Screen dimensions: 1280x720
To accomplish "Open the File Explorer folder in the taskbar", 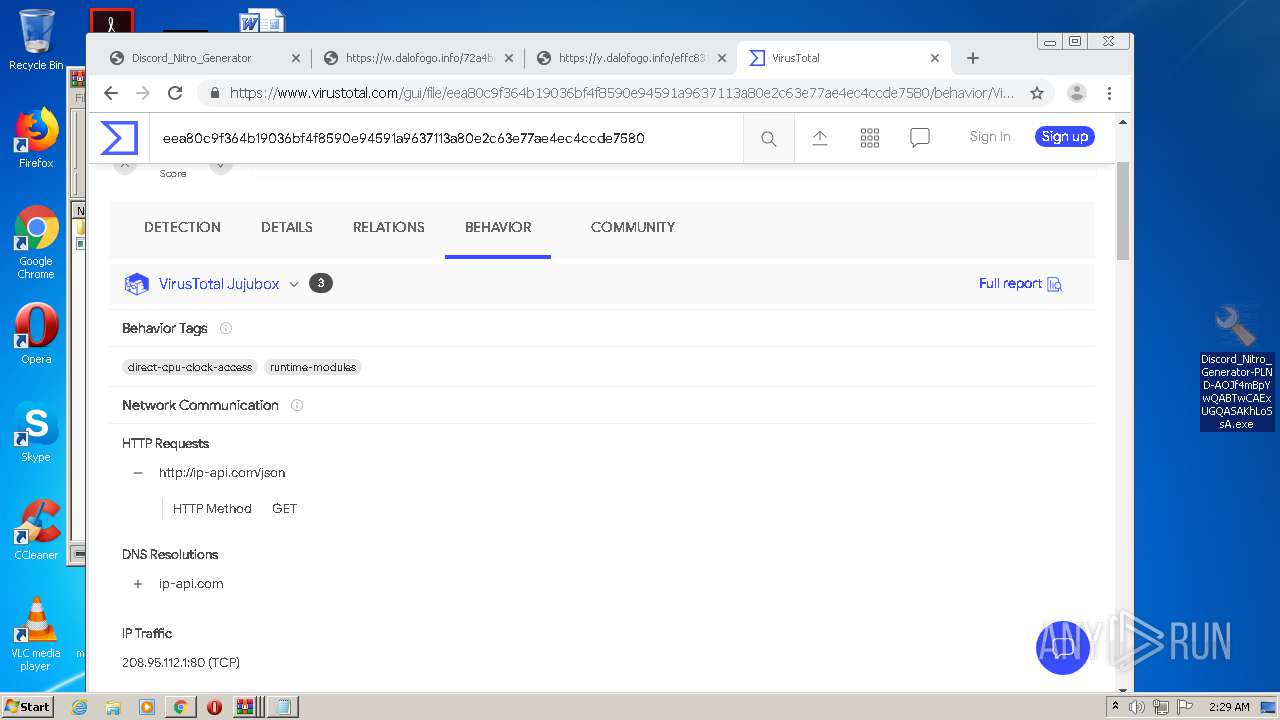I will [x=113, y=707].
